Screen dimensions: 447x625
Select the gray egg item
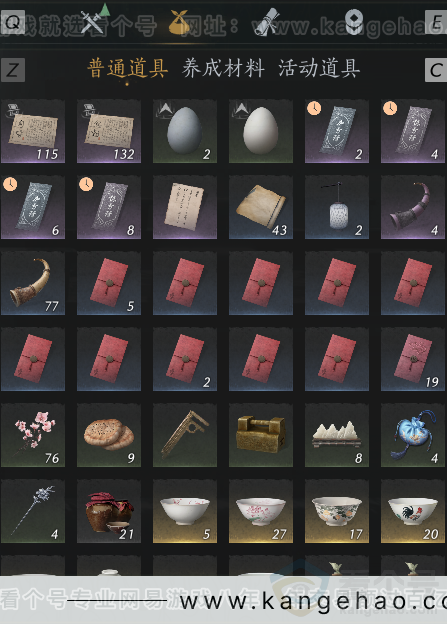[185, 131]
